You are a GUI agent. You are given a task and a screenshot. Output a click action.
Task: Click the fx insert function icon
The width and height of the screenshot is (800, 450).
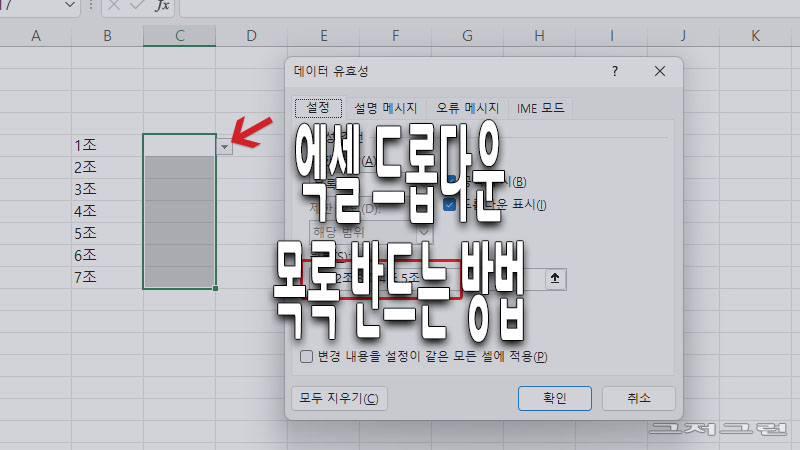162,6
